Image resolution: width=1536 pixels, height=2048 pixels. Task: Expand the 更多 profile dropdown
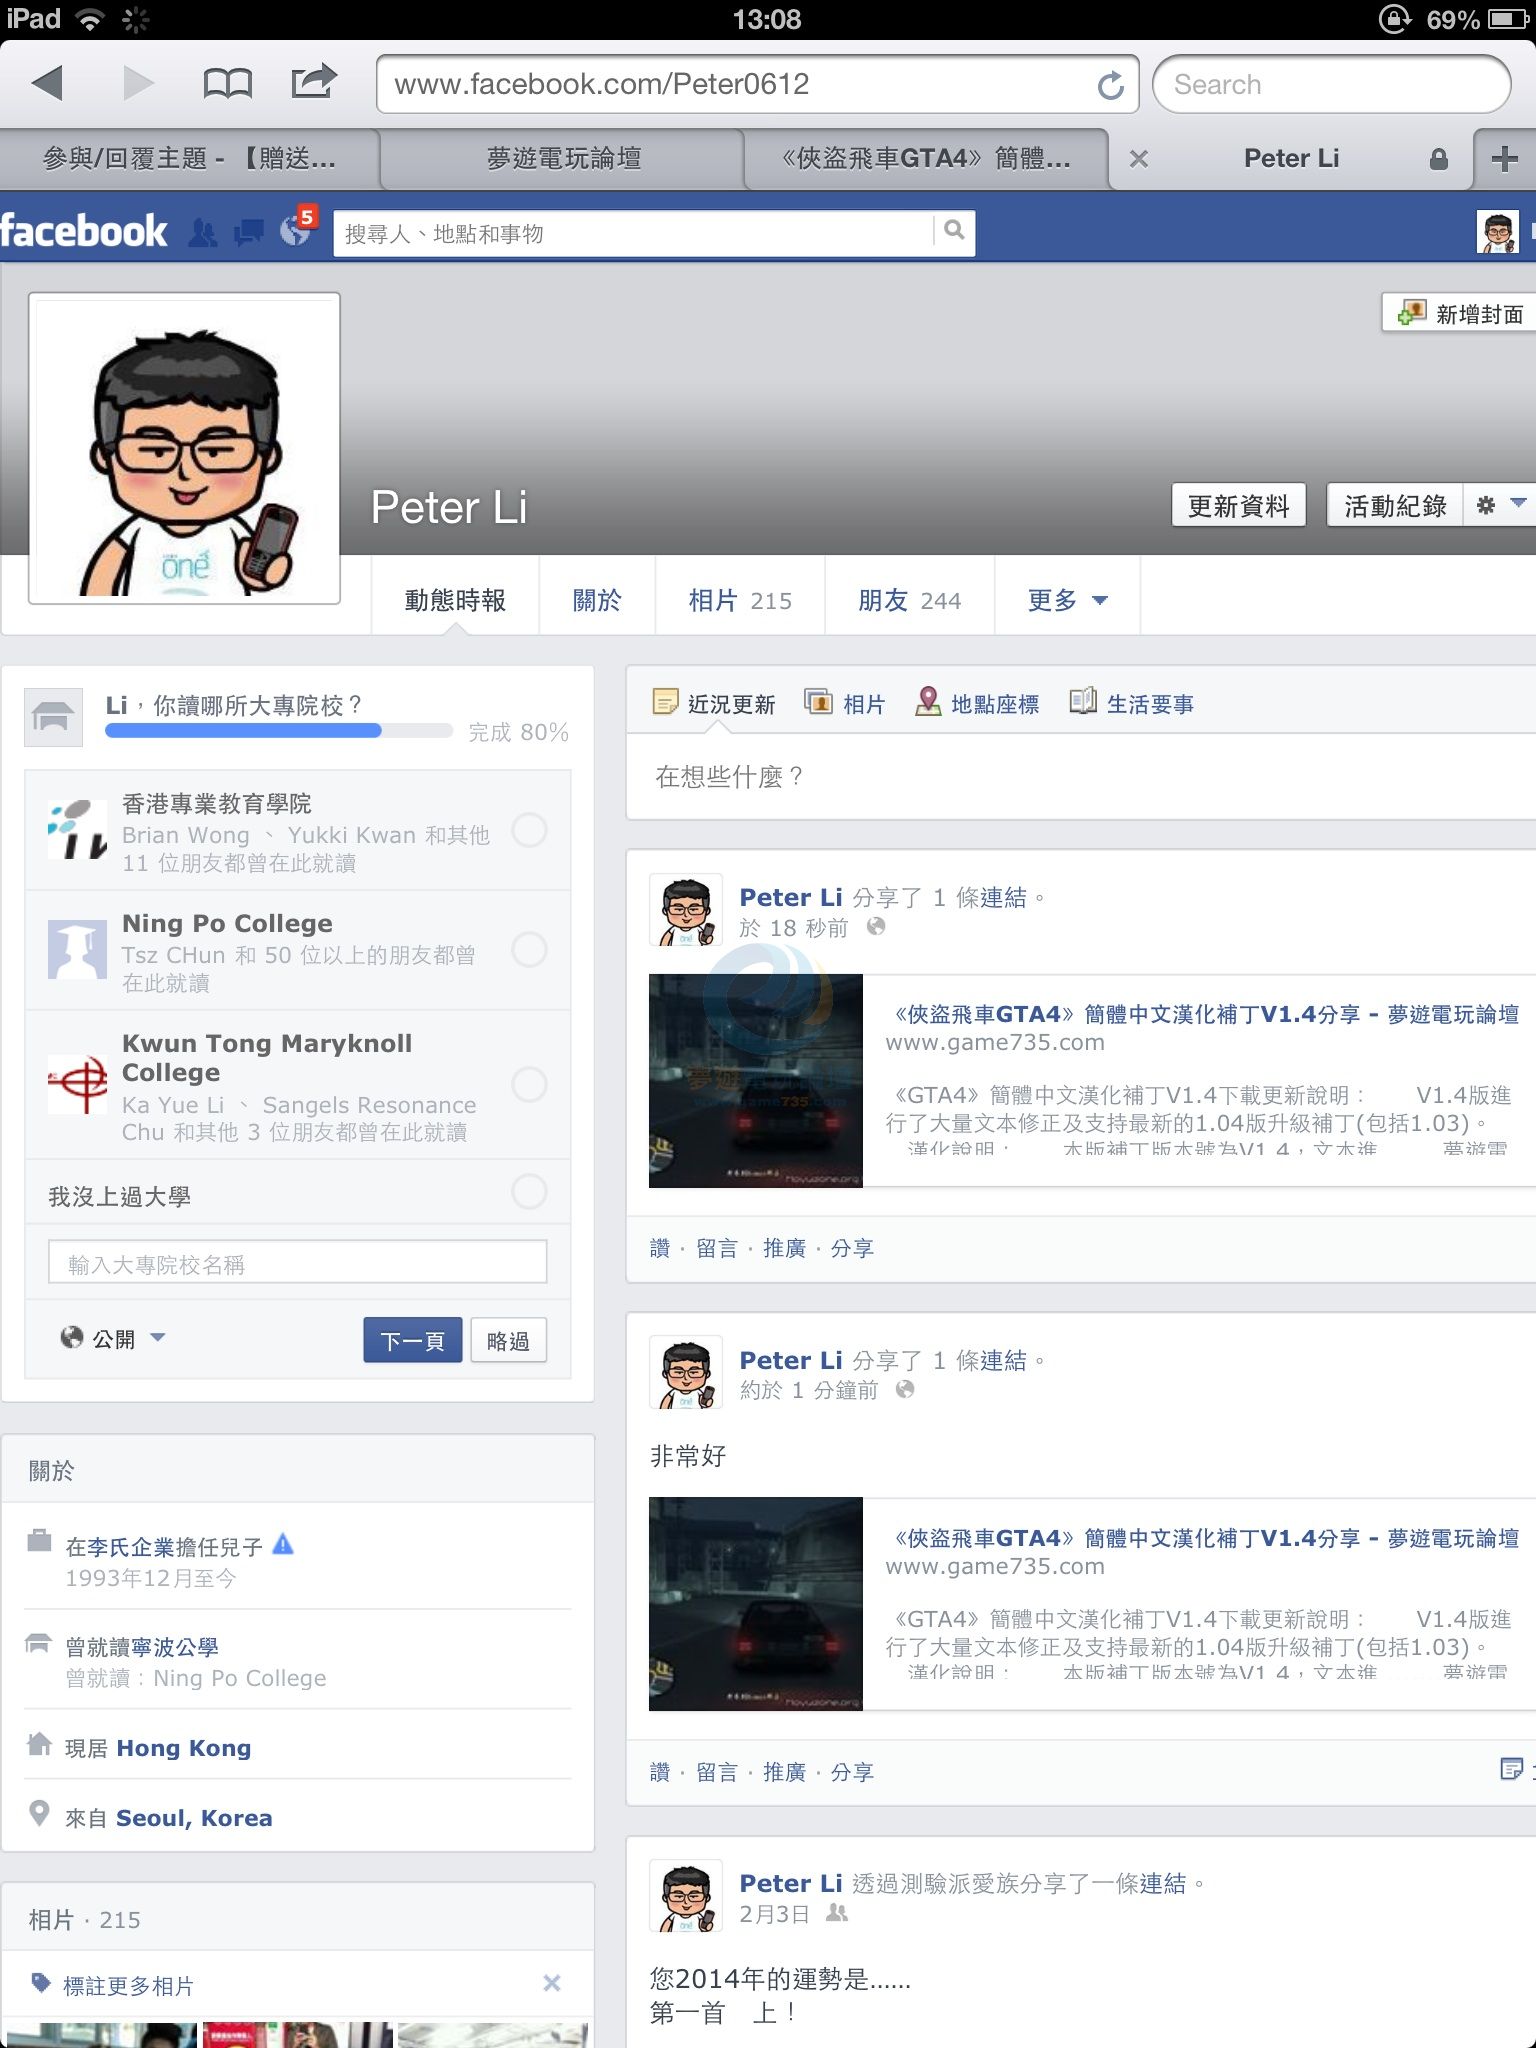1067,600
